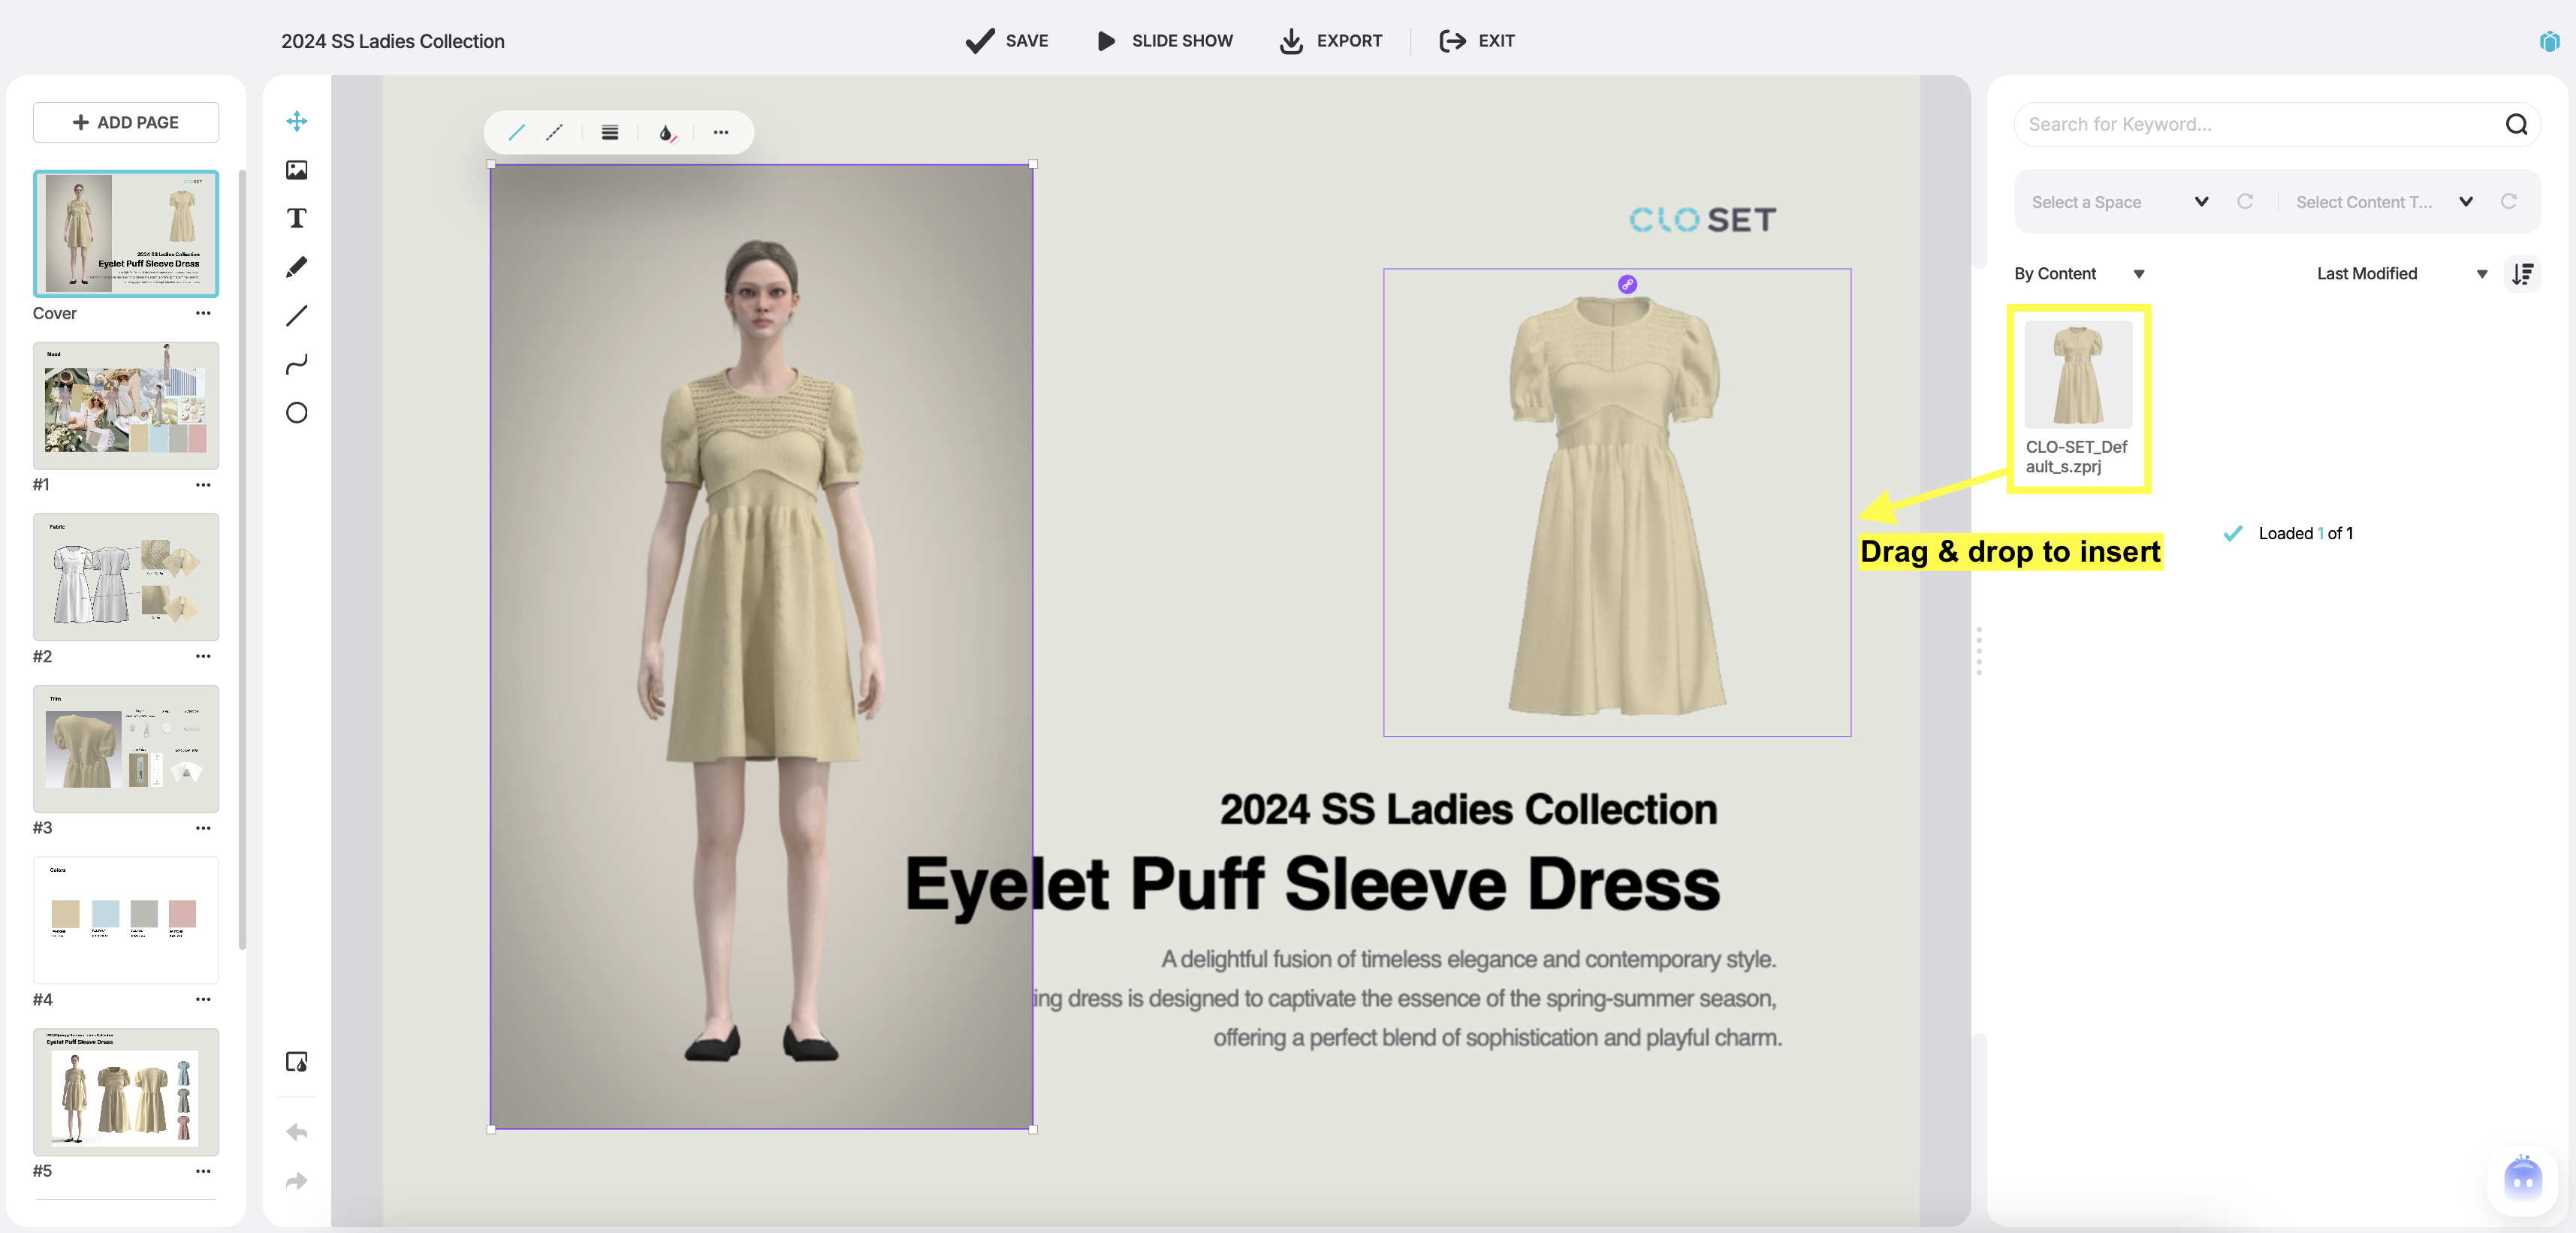Toggle the no-fill color option
The image size is (2576, 1233).
(665, 132)
